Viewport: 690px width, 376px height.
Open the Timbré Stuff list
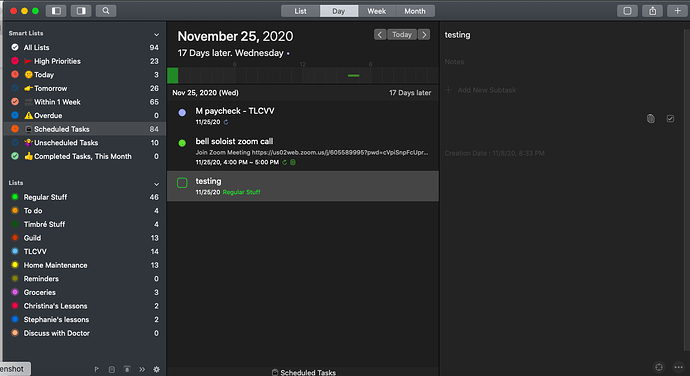[84, 225]
